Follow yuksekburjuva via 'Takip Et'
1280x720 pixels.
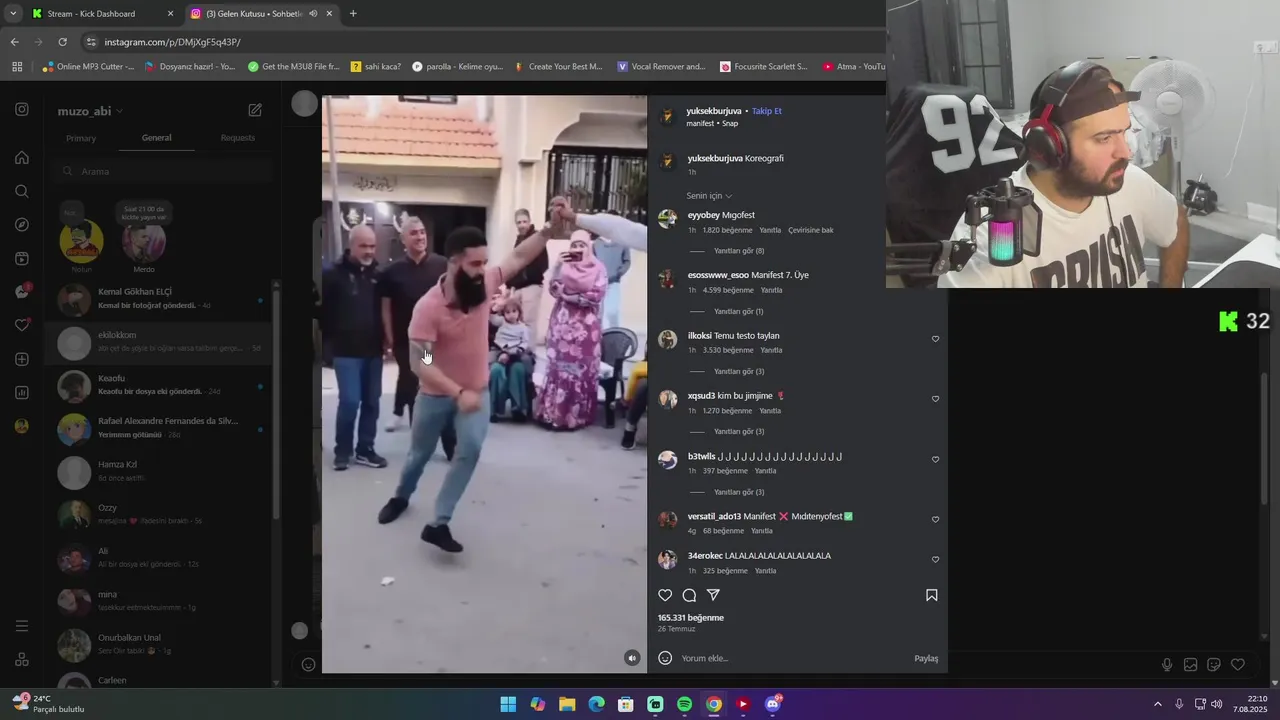click(x=767, y=111)
